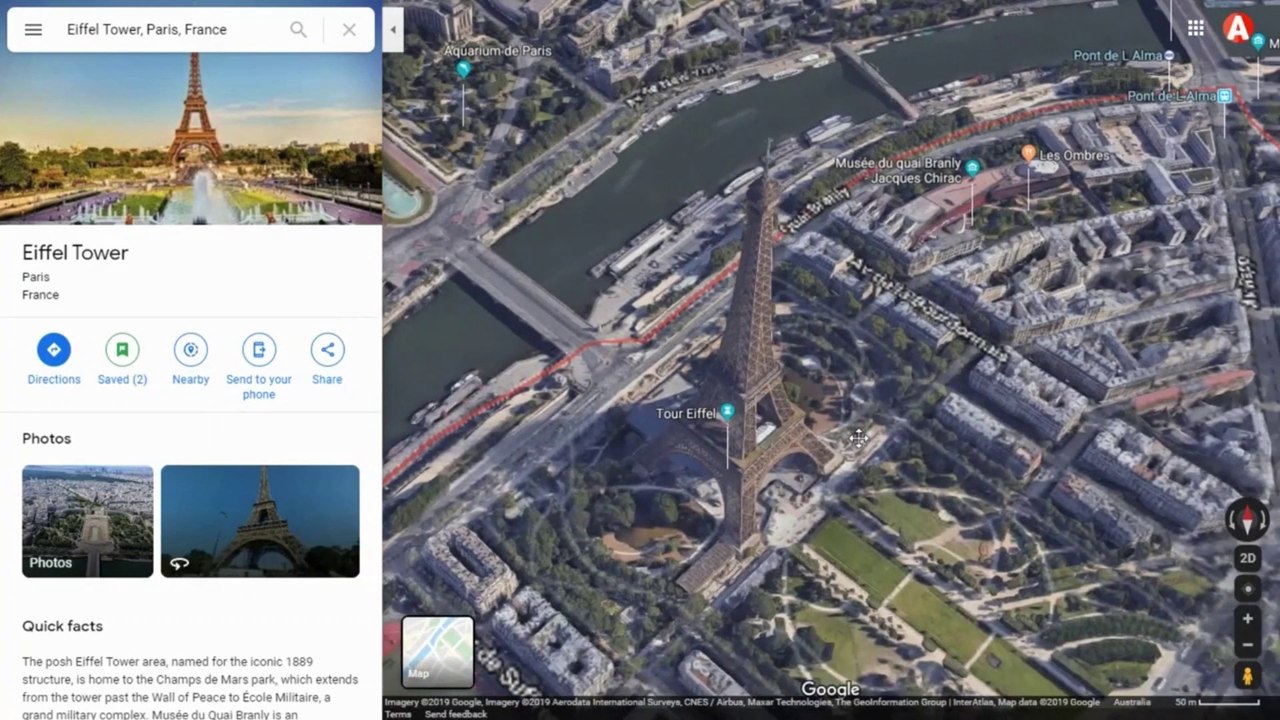
Task: Click the Musée du quai Branly pin
Action: coord(972,168)
